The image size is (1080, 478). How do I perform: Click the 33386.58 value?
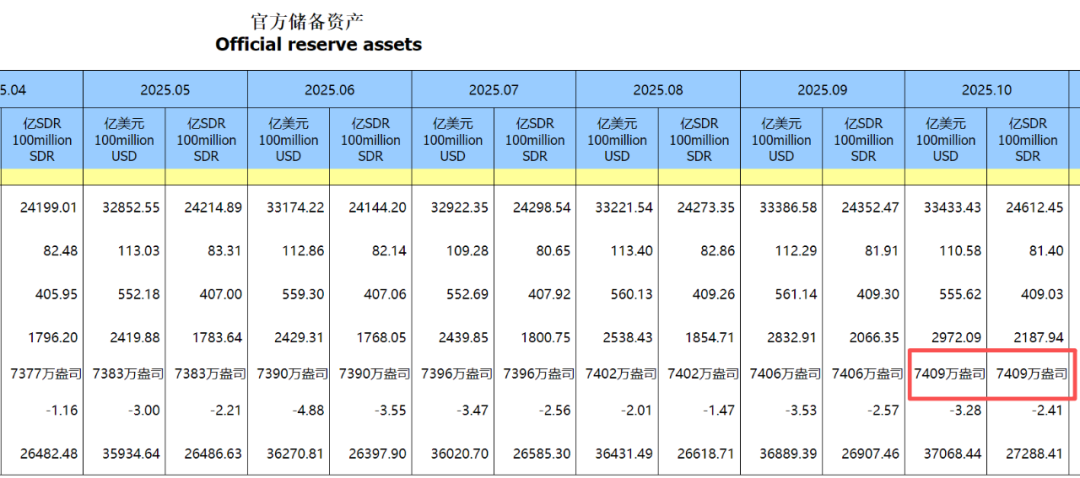pyautogui.click(x=787, y=207)
